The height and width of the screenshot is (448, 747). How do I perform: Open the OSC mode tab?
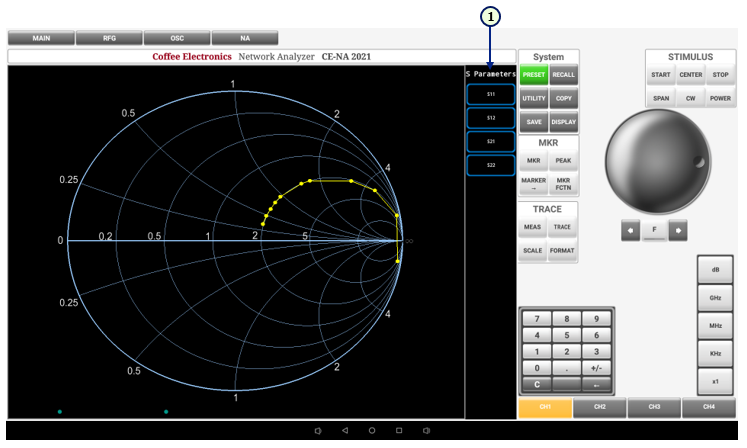coord(177,38)
